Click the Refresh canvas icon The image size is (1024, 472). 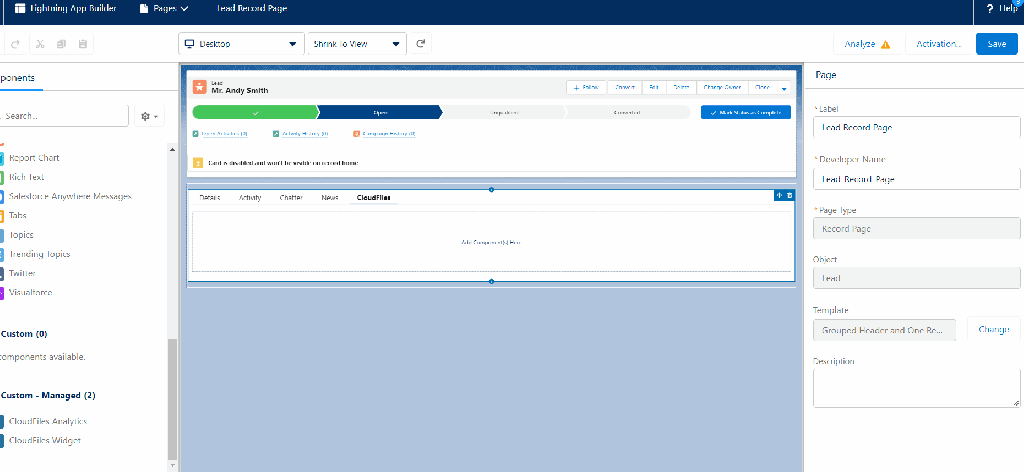(421, 44)
